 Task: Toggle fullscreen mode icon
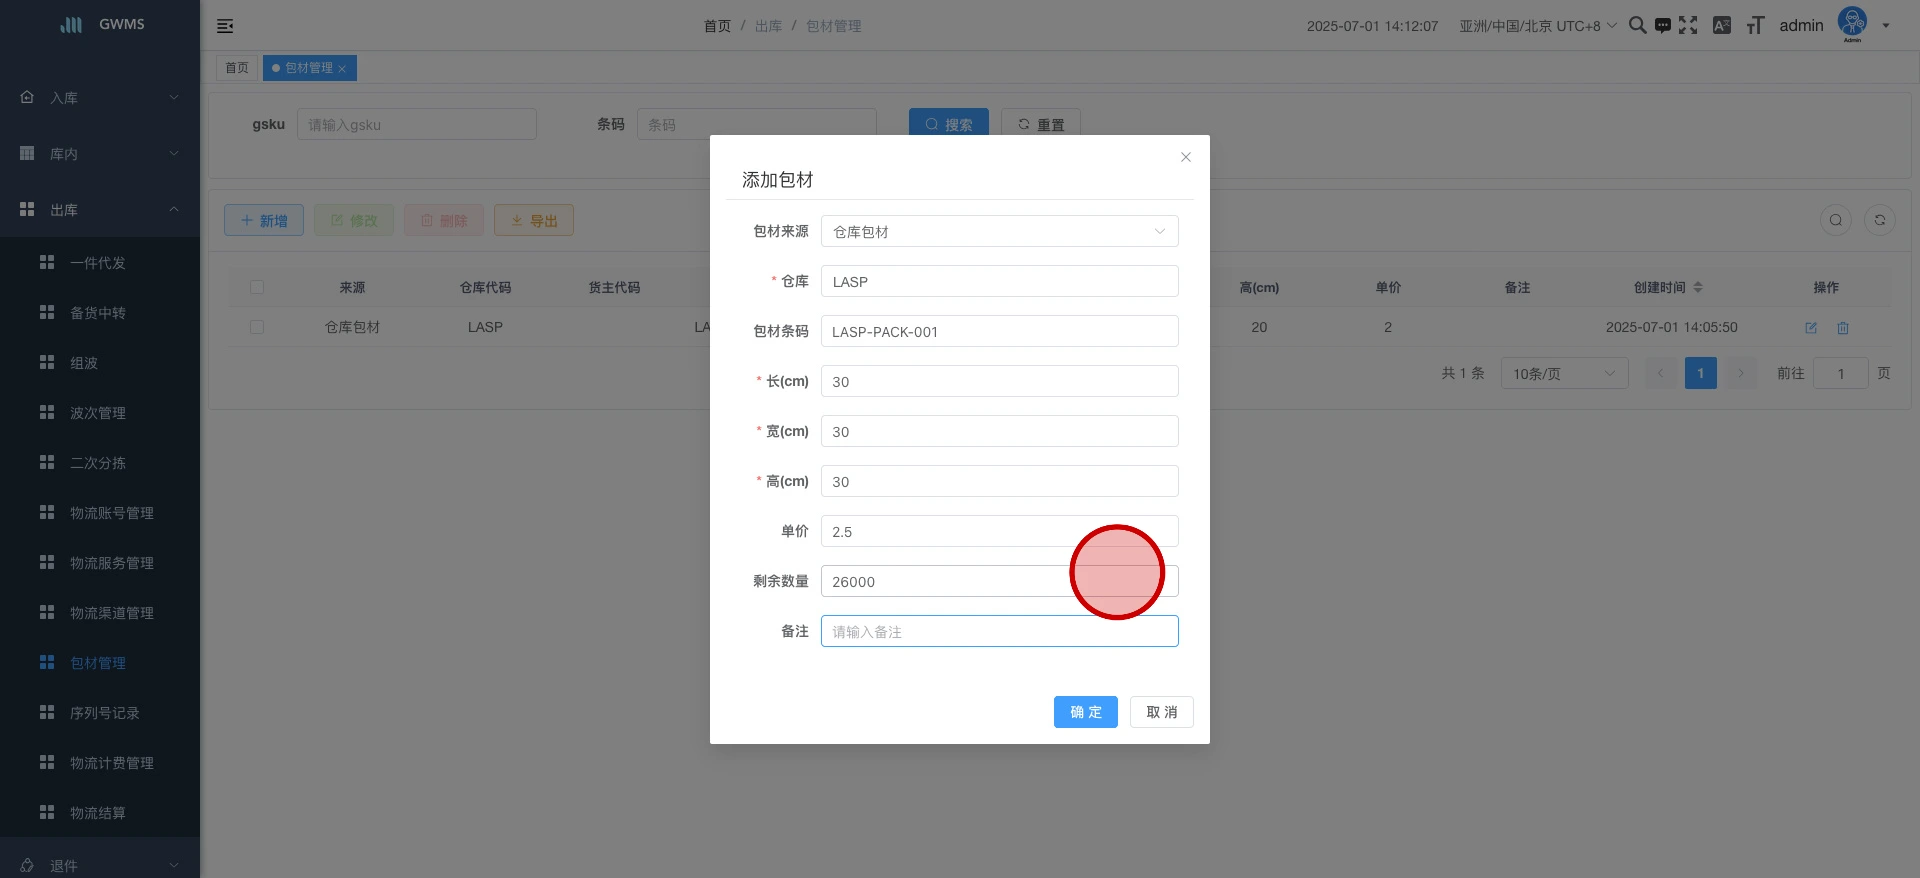click(x=1688, y=25)
